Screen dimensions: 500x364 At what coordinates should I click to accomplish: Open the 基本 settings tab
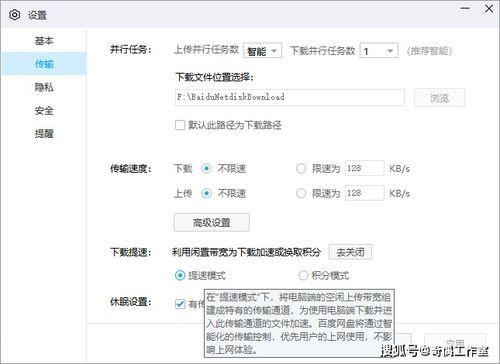pos(44,41)
